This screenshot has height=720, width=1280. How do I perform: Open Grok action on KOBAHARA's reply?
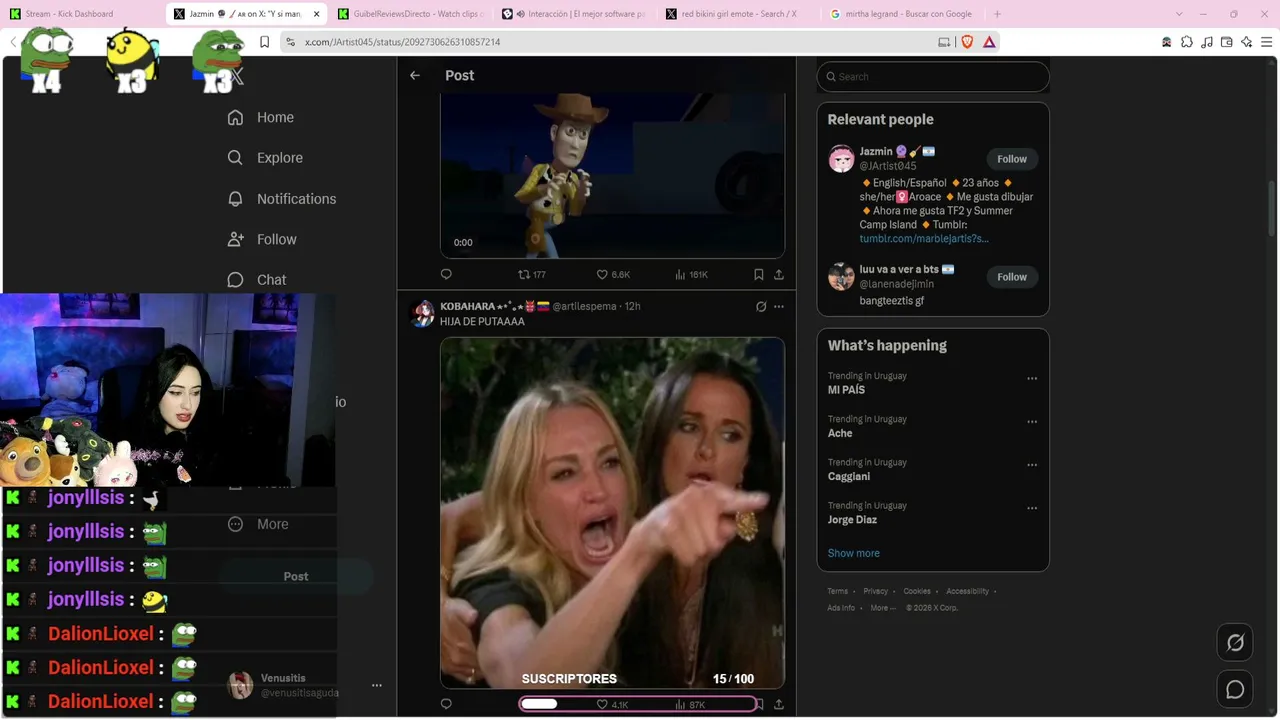[x=761, y=307]
